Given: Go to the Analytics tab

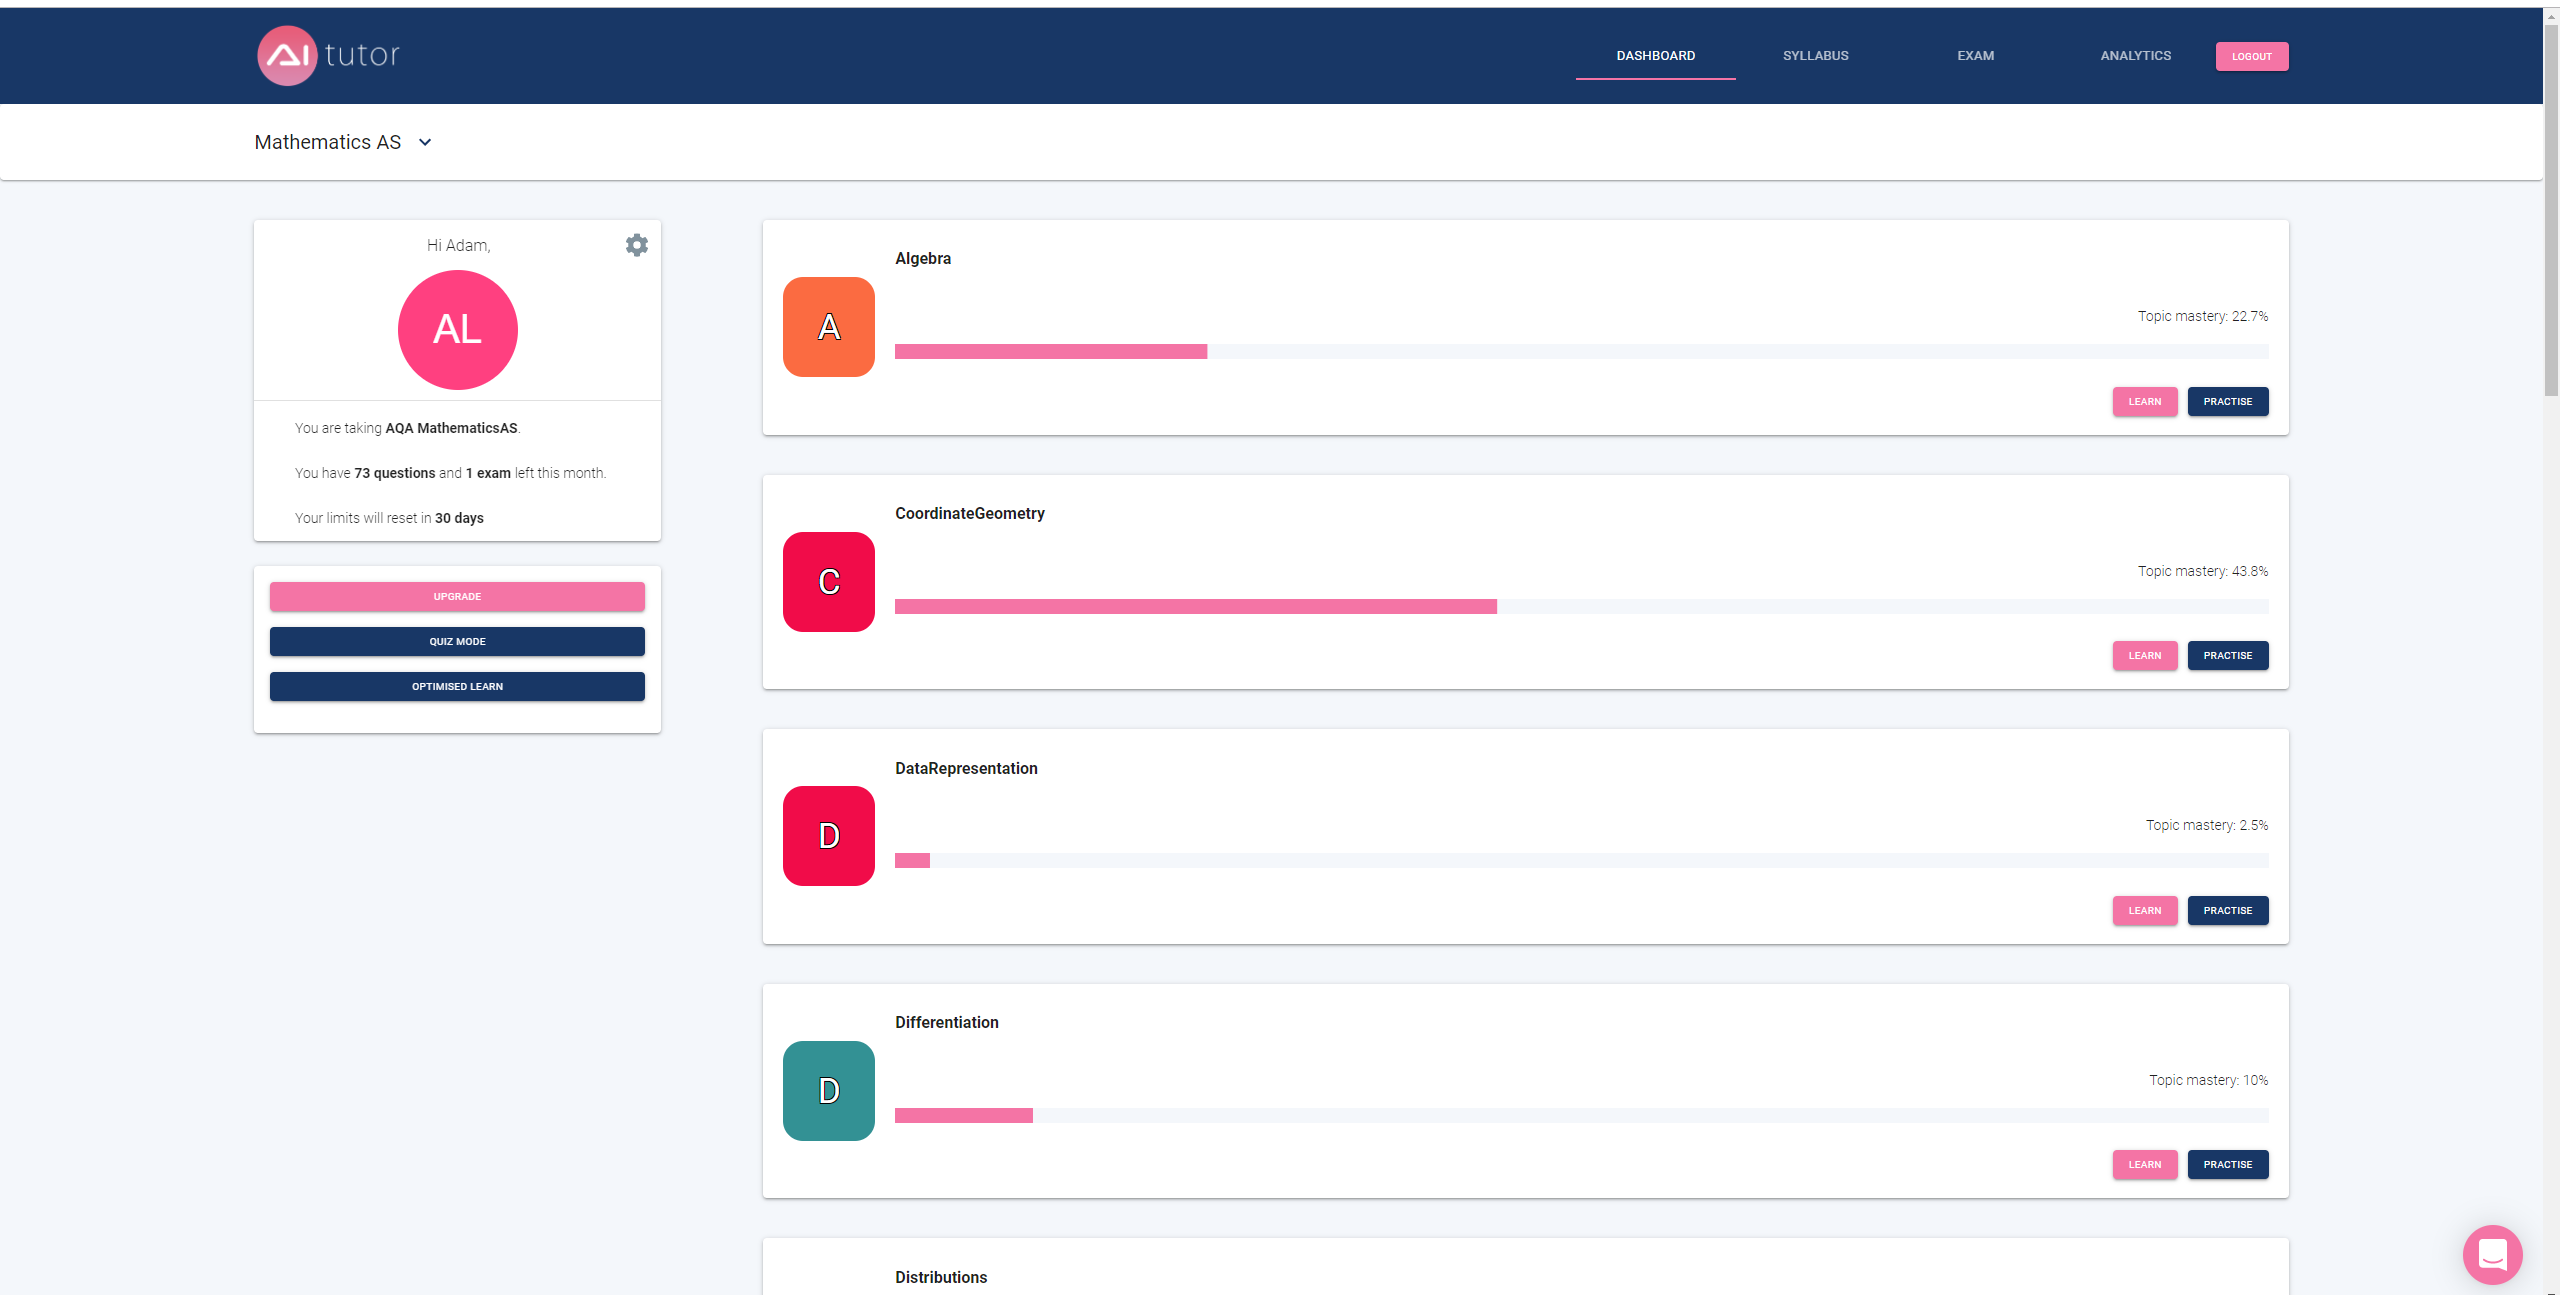Looking at the screenshot, I should [x=2136, y=56].
